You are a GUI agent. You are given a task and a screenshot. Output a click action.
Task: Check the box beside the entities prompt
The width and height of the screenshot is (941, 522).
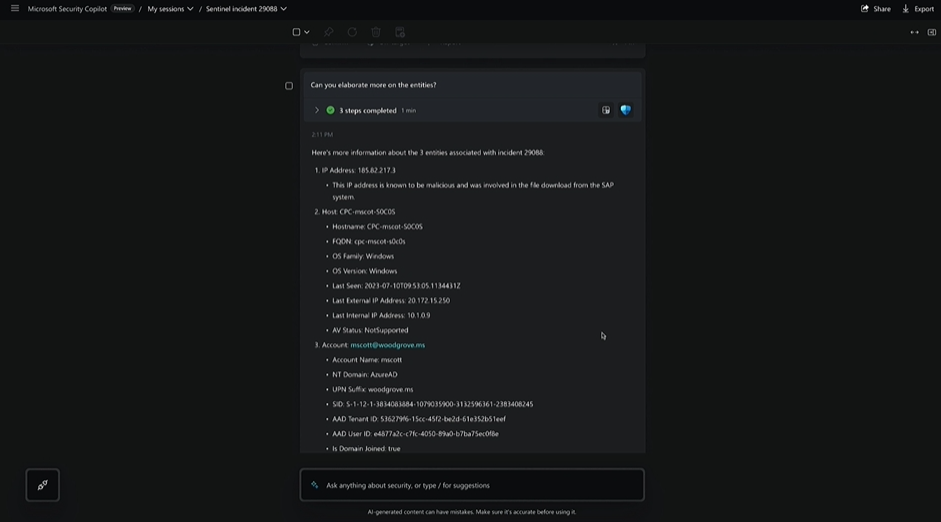point(289,86)
